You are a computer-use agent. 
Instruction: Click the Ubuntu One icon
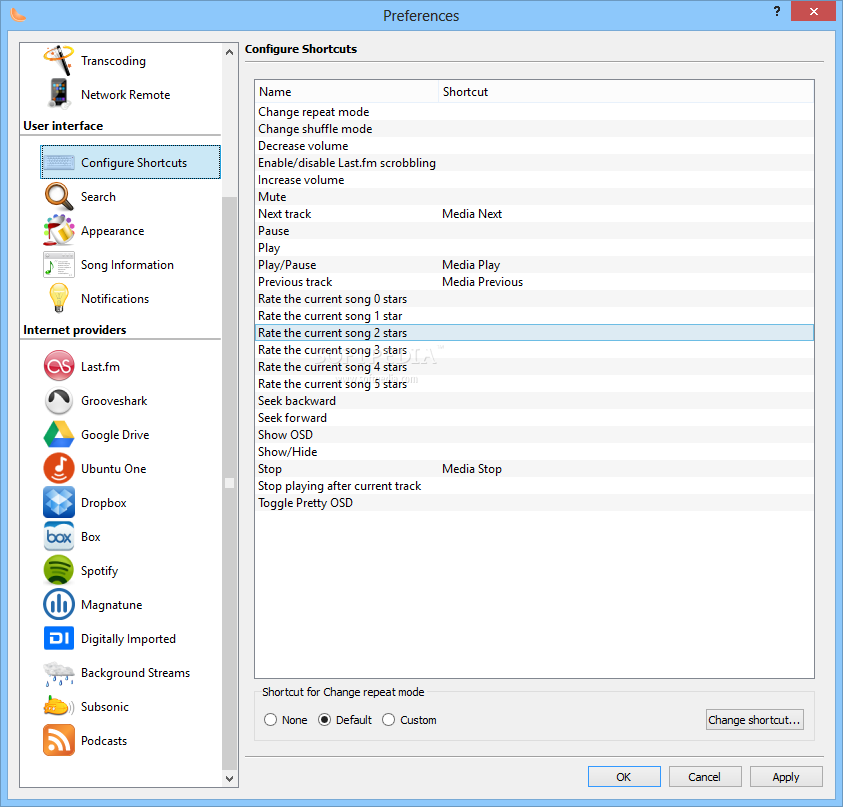pyautogui.click(x=59, y=468)
